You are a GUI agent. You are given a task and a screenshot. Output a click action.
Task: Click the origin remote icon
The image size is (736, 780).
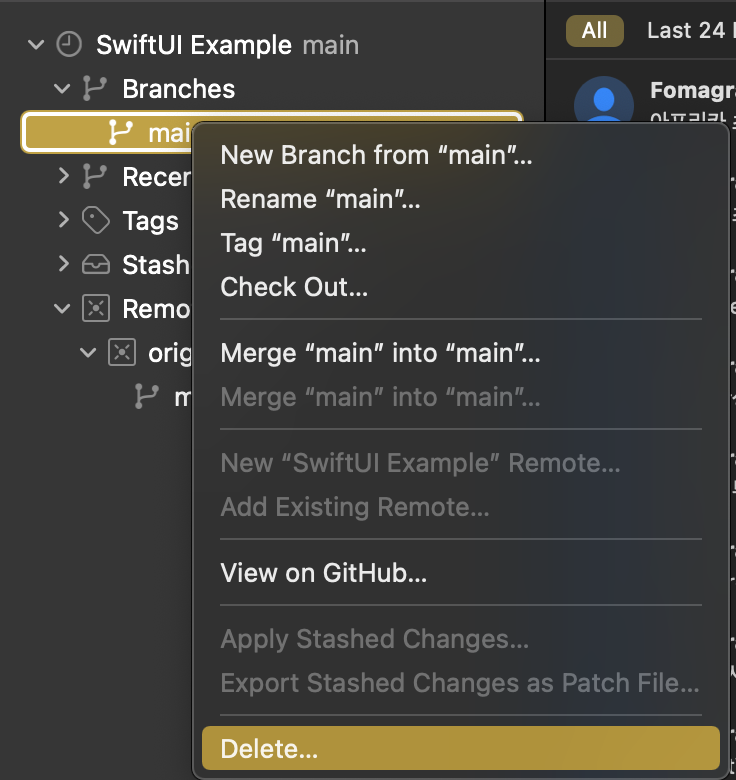[x=122, y=352]
